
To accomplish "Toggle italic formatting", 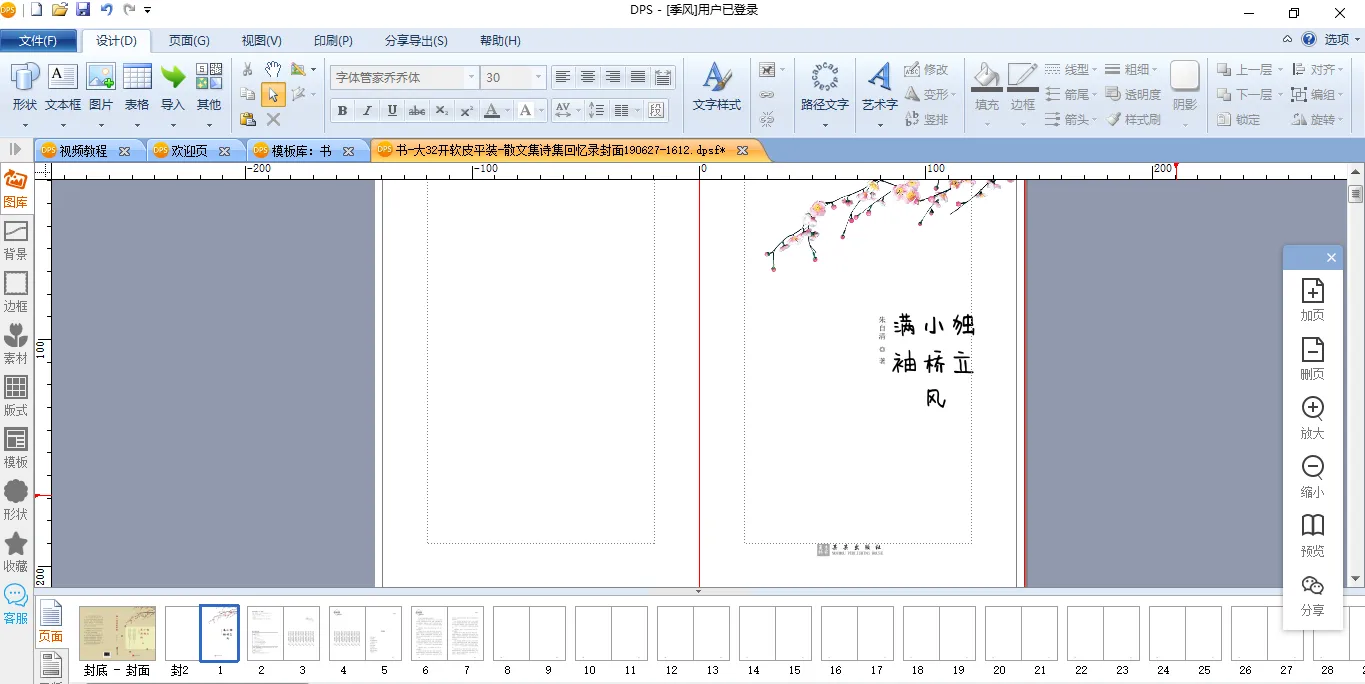I will click(367, 110).
